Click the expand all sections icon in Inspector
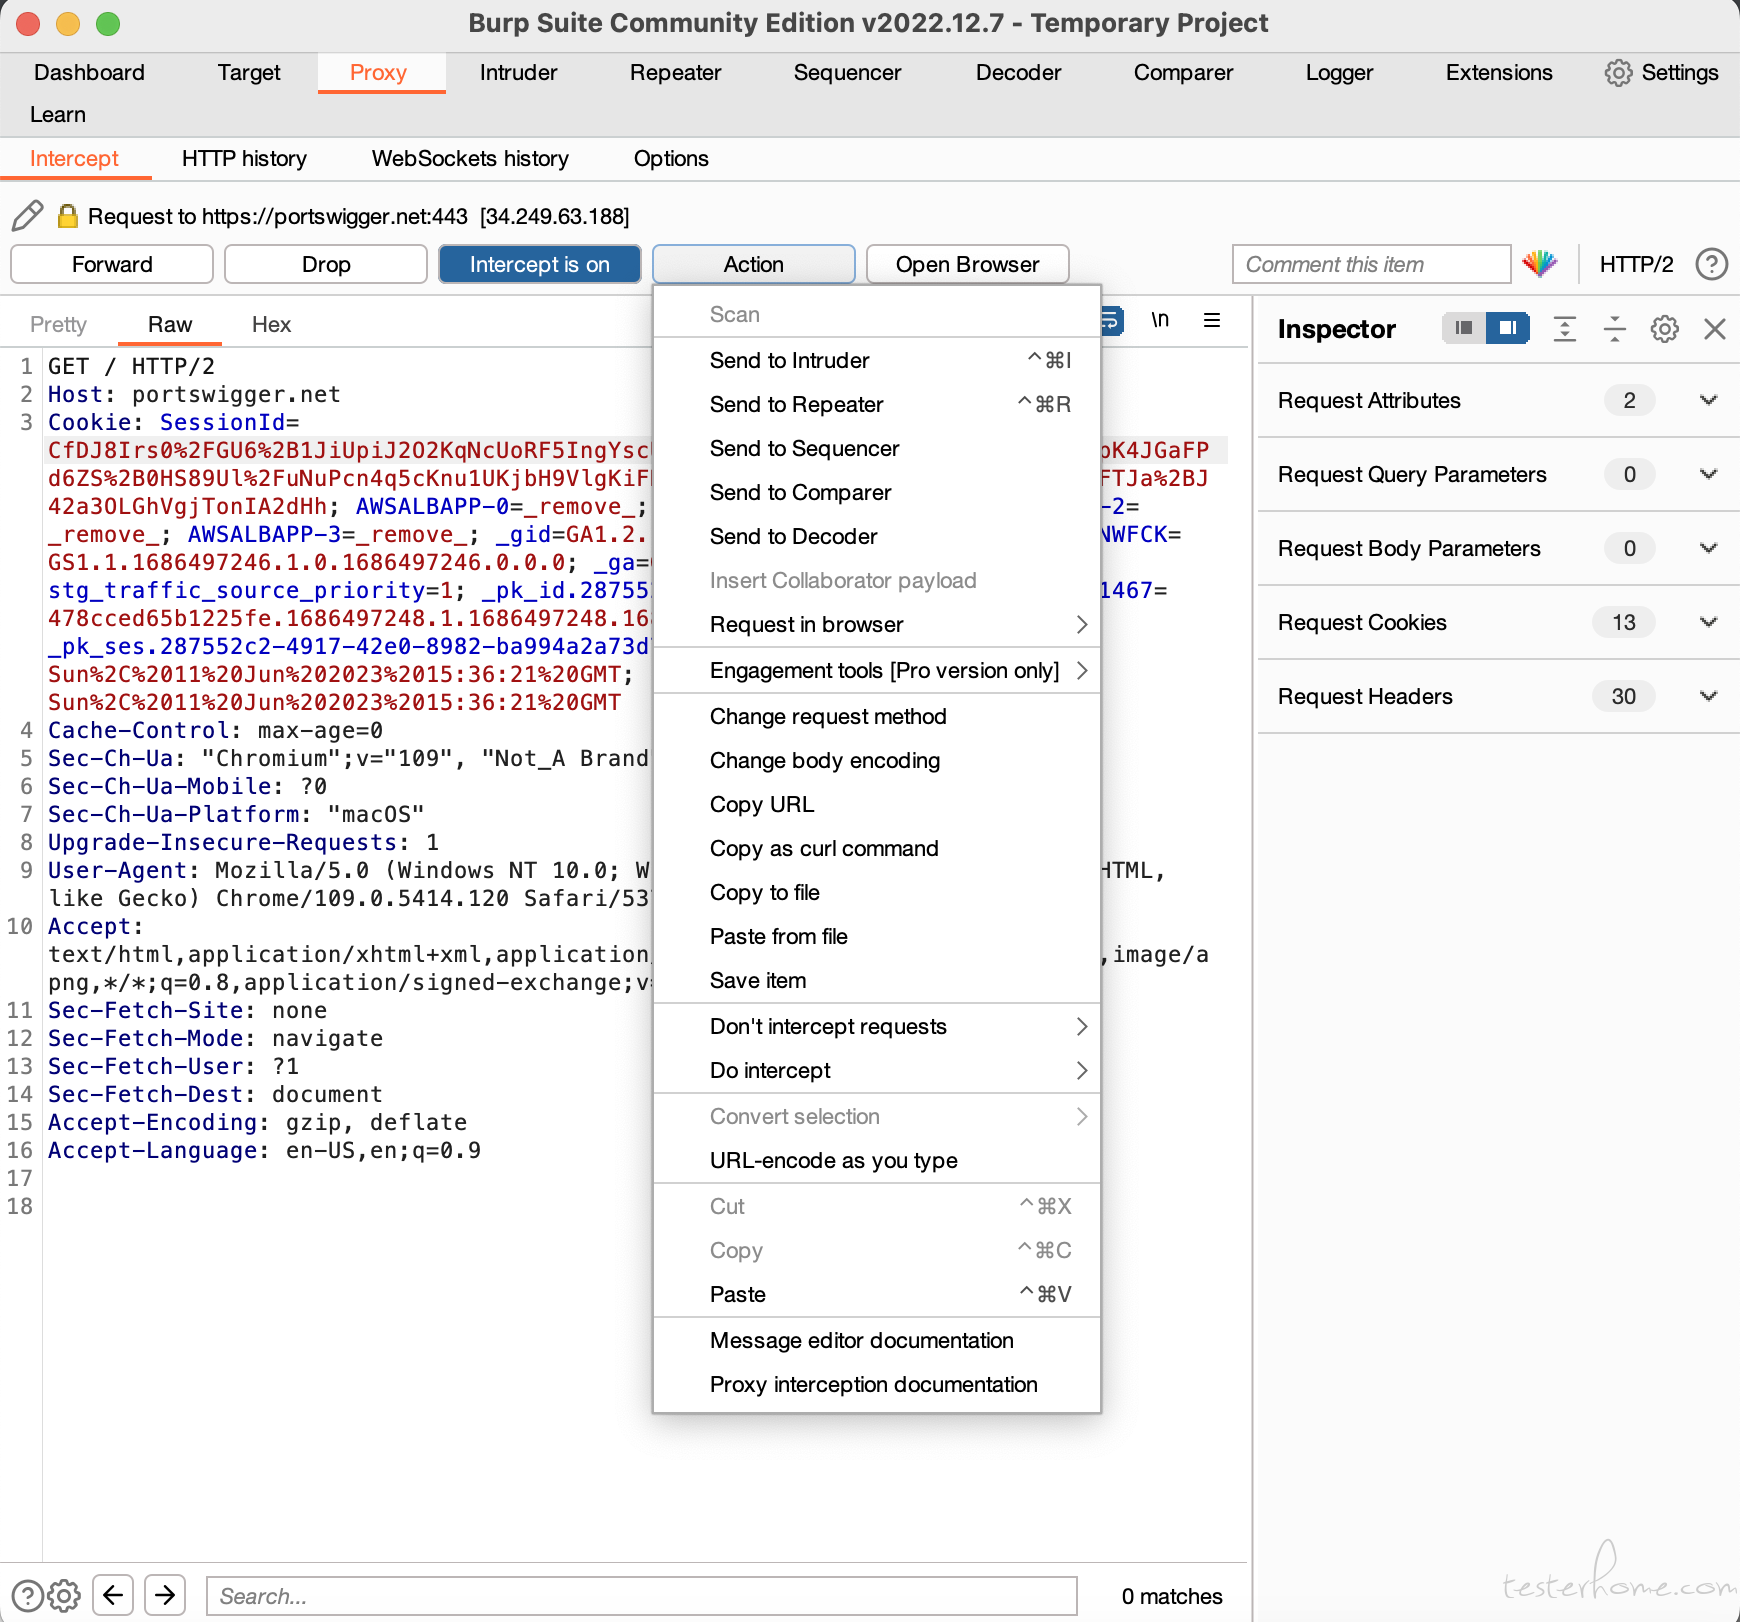Viewport: 1740px width, 1622px height. (x=1565, y=329)
